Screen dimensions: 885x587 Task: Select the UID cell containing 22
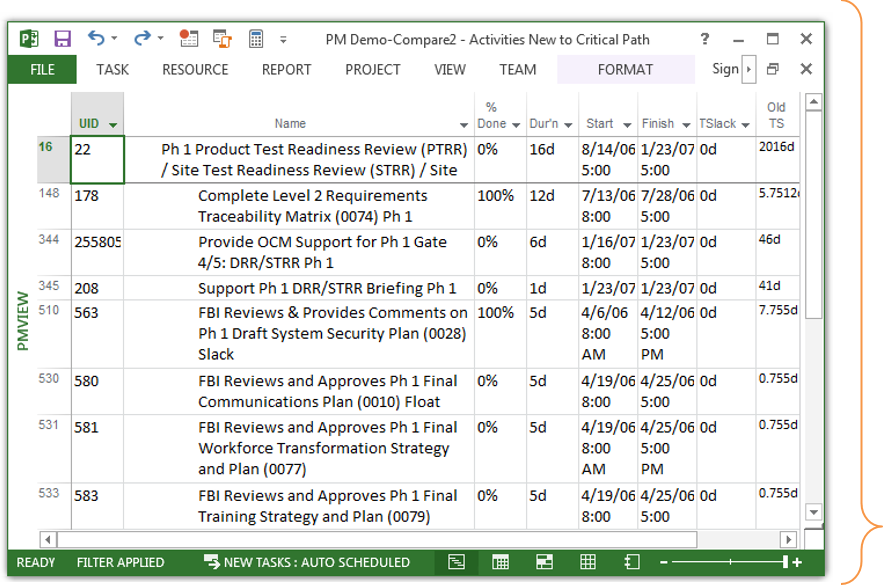(97, 160)
